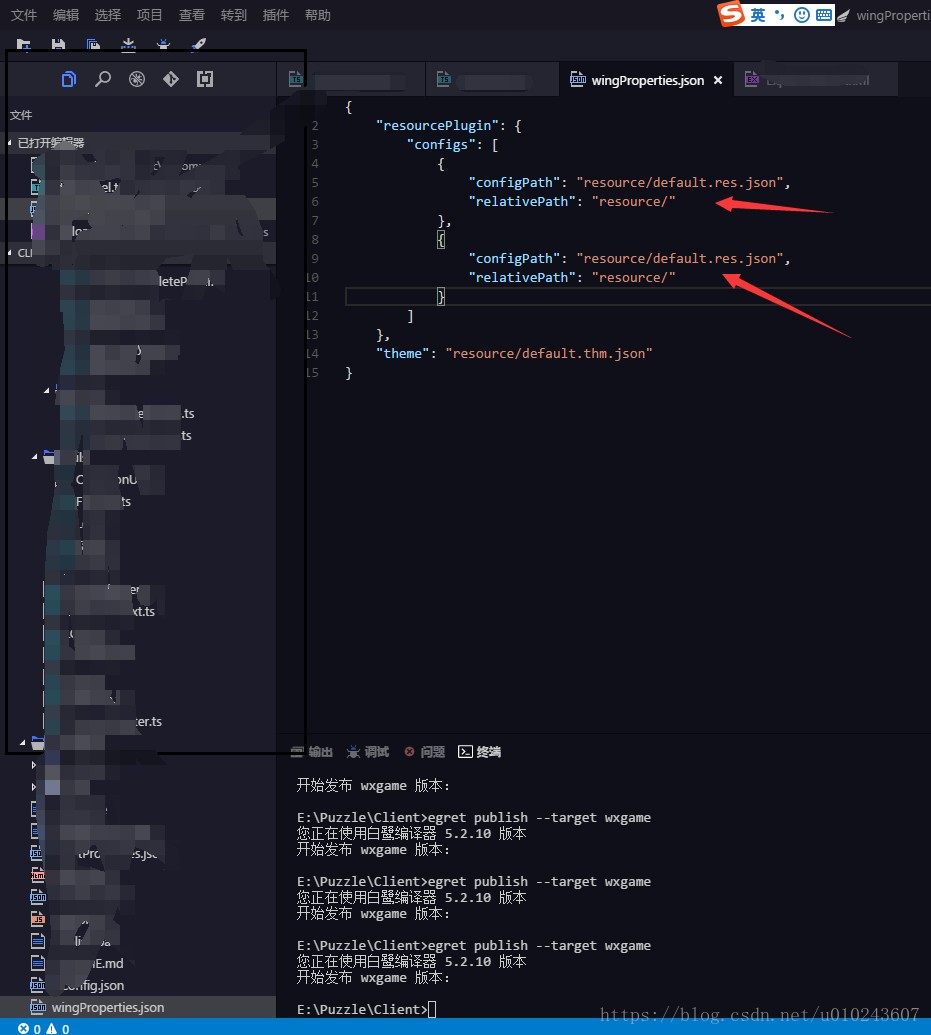
Task: Click the errors count in status bar
Action: 30,1028
